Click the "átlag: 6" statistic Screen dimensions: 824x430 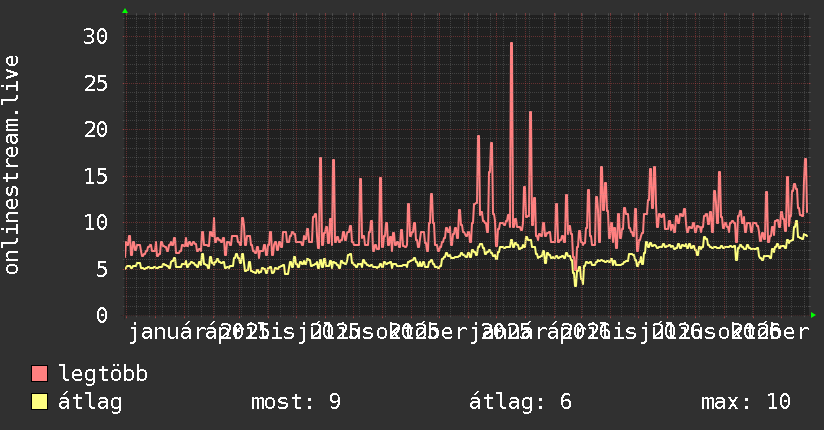point(520,402)
